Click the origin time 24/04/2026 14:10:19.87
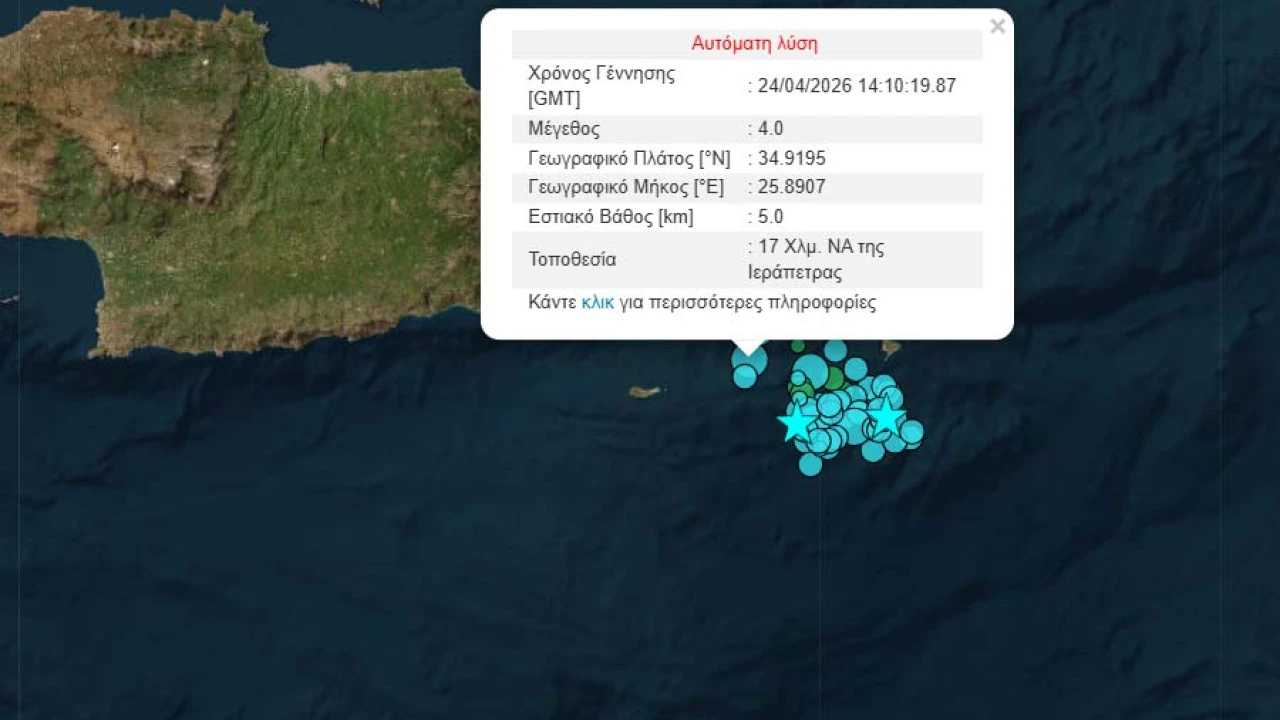 pyautogui.click(x=856, y=86)
